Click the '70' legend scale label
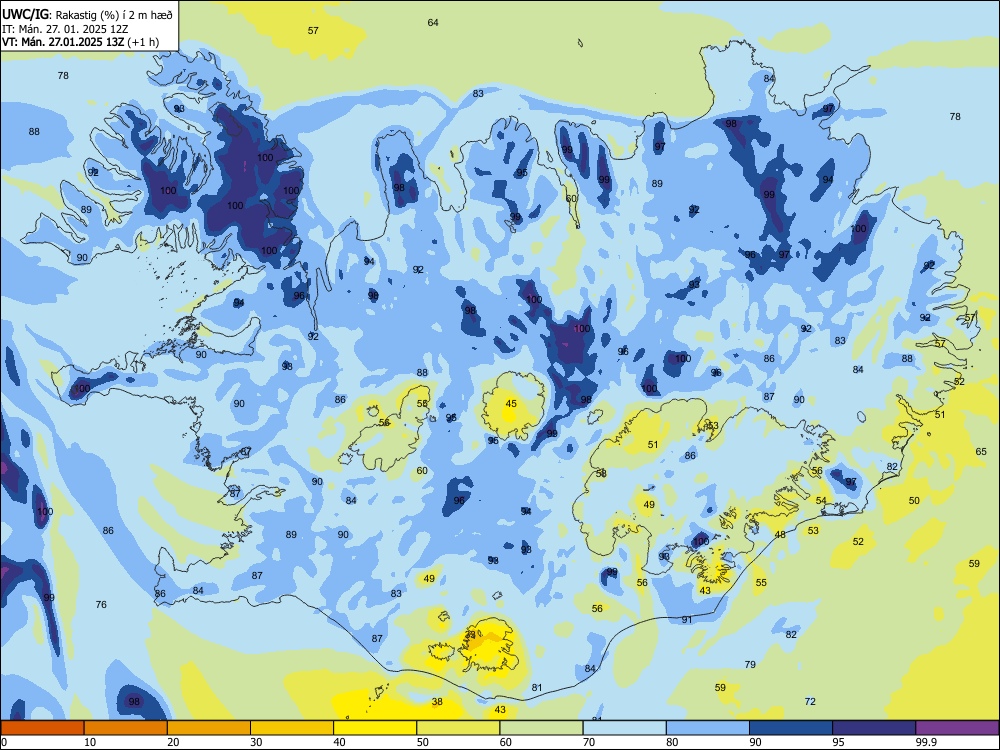The width and height of the screenshot is (1000, 750). click(x=589, y=742)
